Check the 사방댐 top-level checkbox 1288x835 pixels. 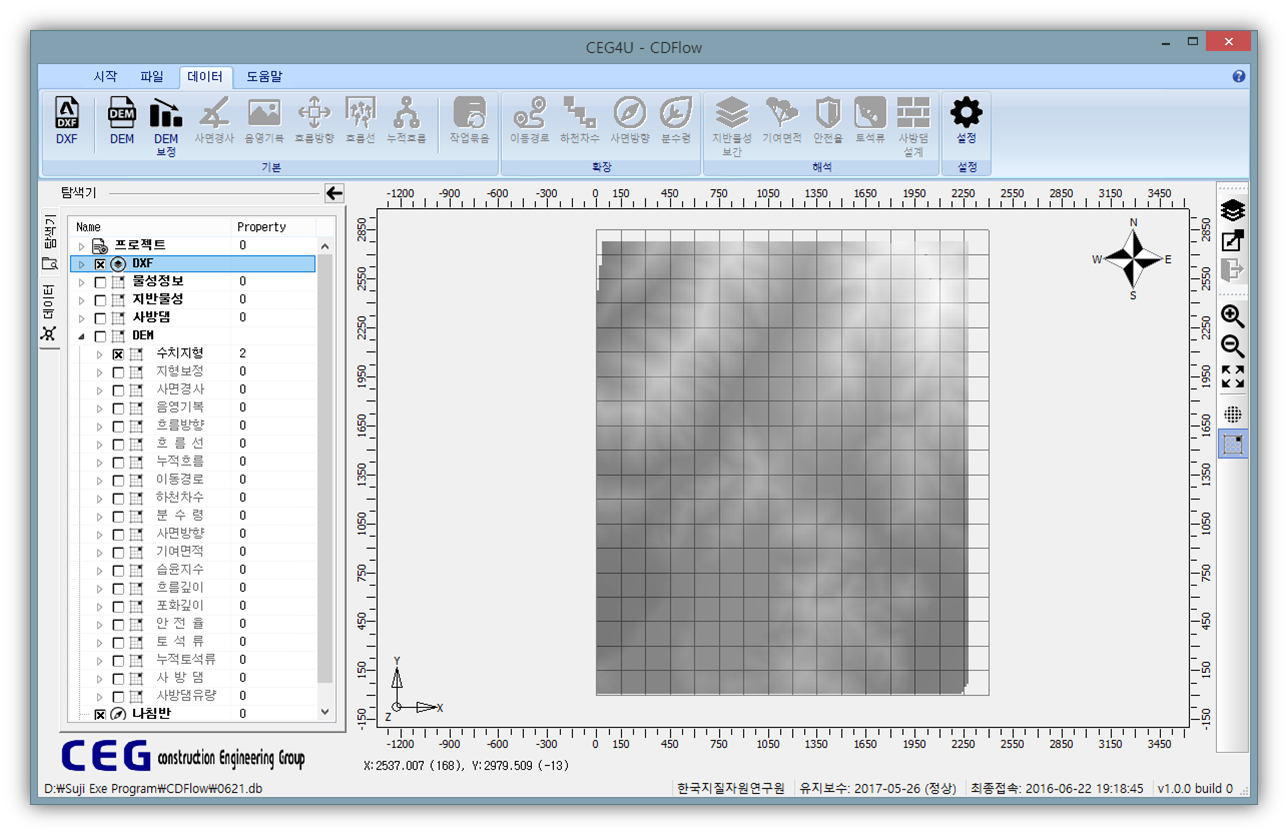pos(100,318)
